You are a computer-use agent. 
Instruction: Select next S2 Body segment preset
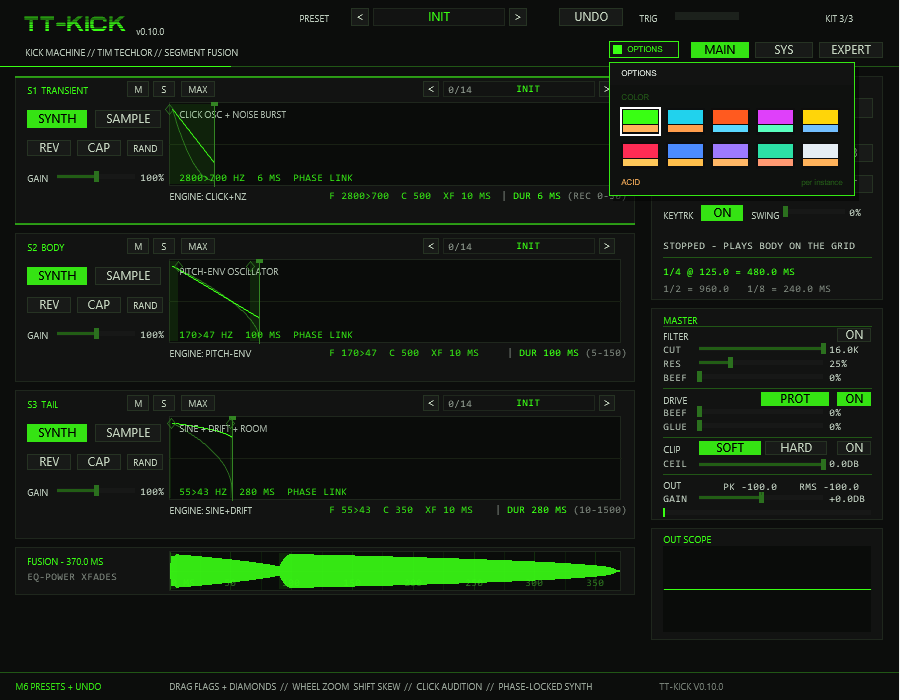pyautogui.click(x=607, y=246)
